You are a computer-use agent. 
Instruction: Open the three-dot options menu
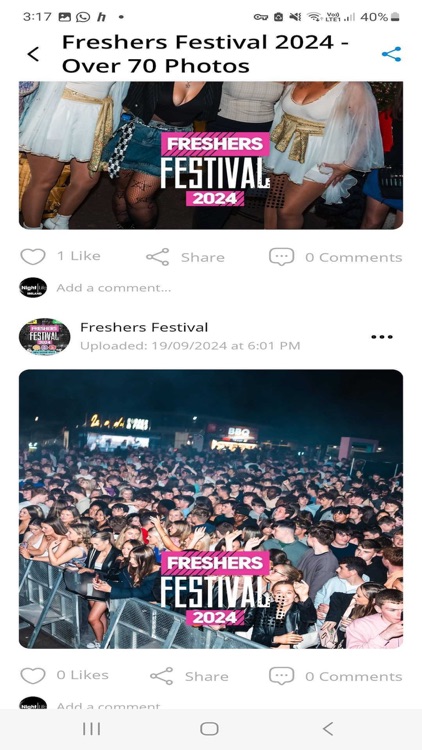tap(382, 337)
